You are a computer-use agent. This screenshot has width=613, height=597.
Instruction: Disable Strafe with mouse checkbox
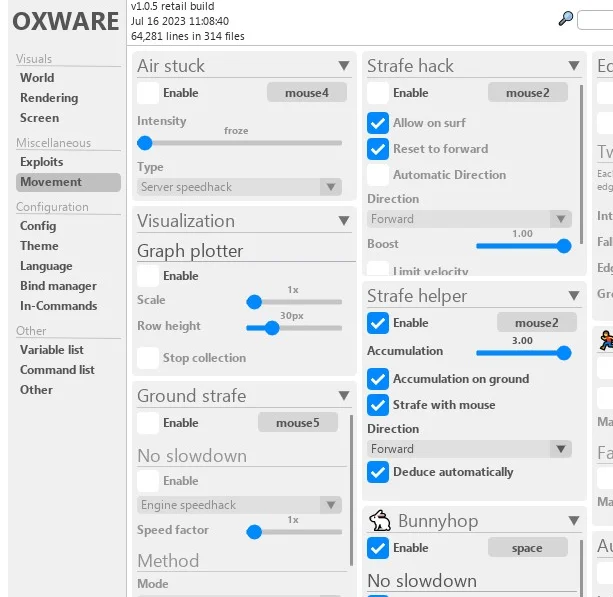pyautogui.click(x=378, y=405)
